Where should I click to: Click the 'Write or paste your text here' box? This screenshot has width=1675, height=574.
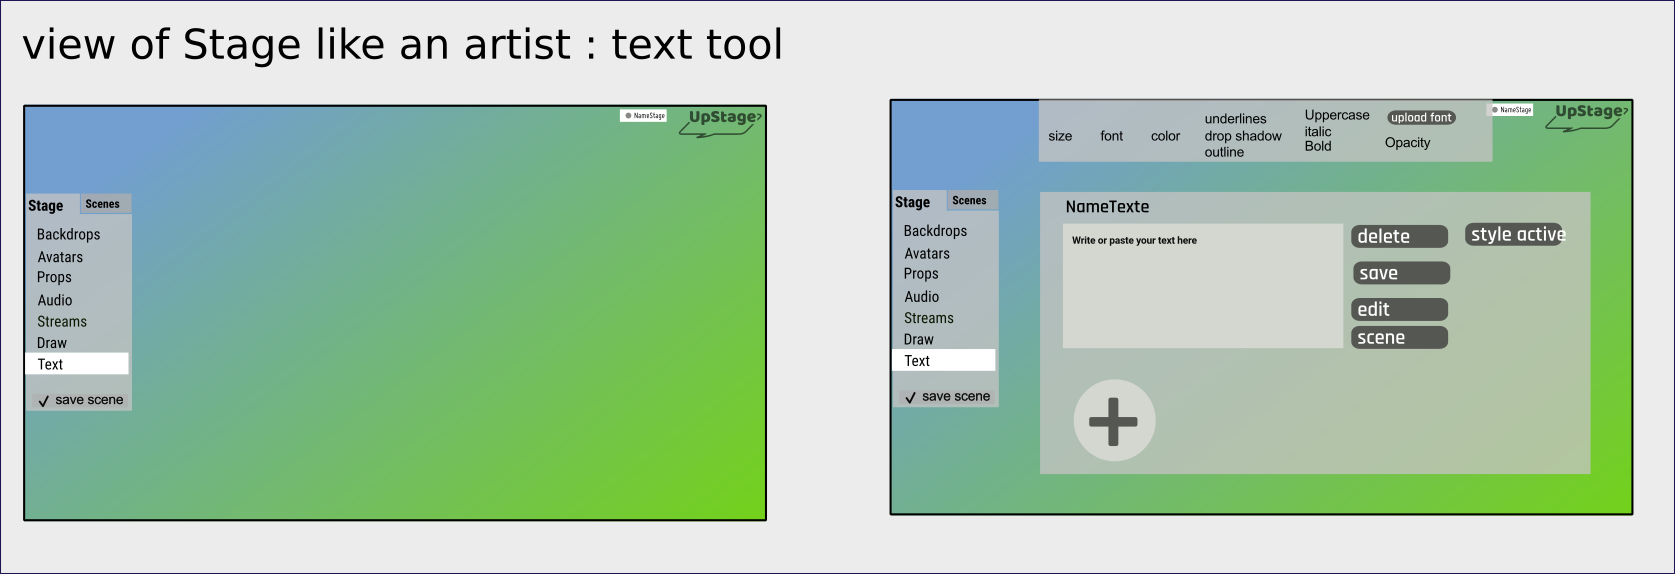click(1202, 286)
